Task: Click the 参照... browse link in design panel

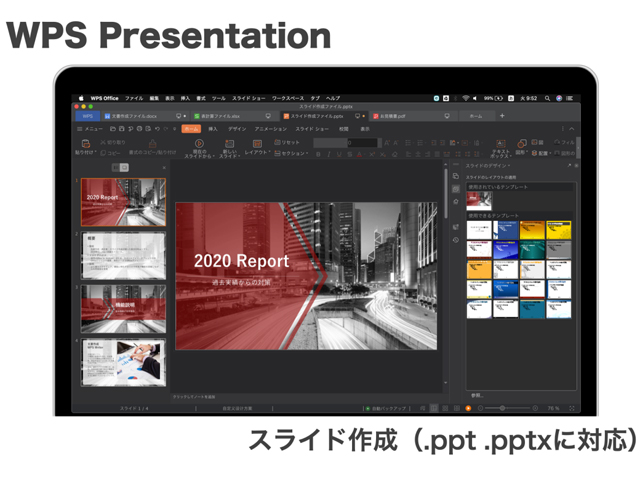Action: tap(477, 396)
